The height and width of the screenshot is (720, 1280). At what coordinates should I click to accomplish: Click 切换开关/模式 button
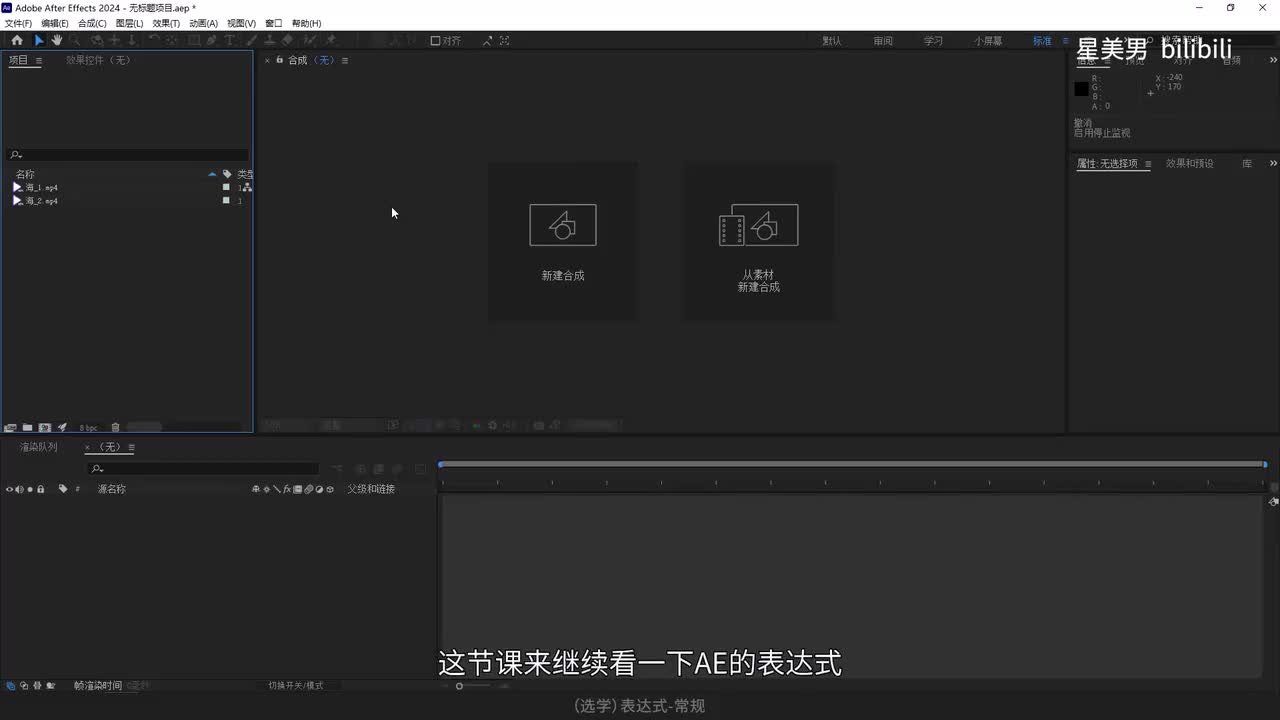pos(295,686)
